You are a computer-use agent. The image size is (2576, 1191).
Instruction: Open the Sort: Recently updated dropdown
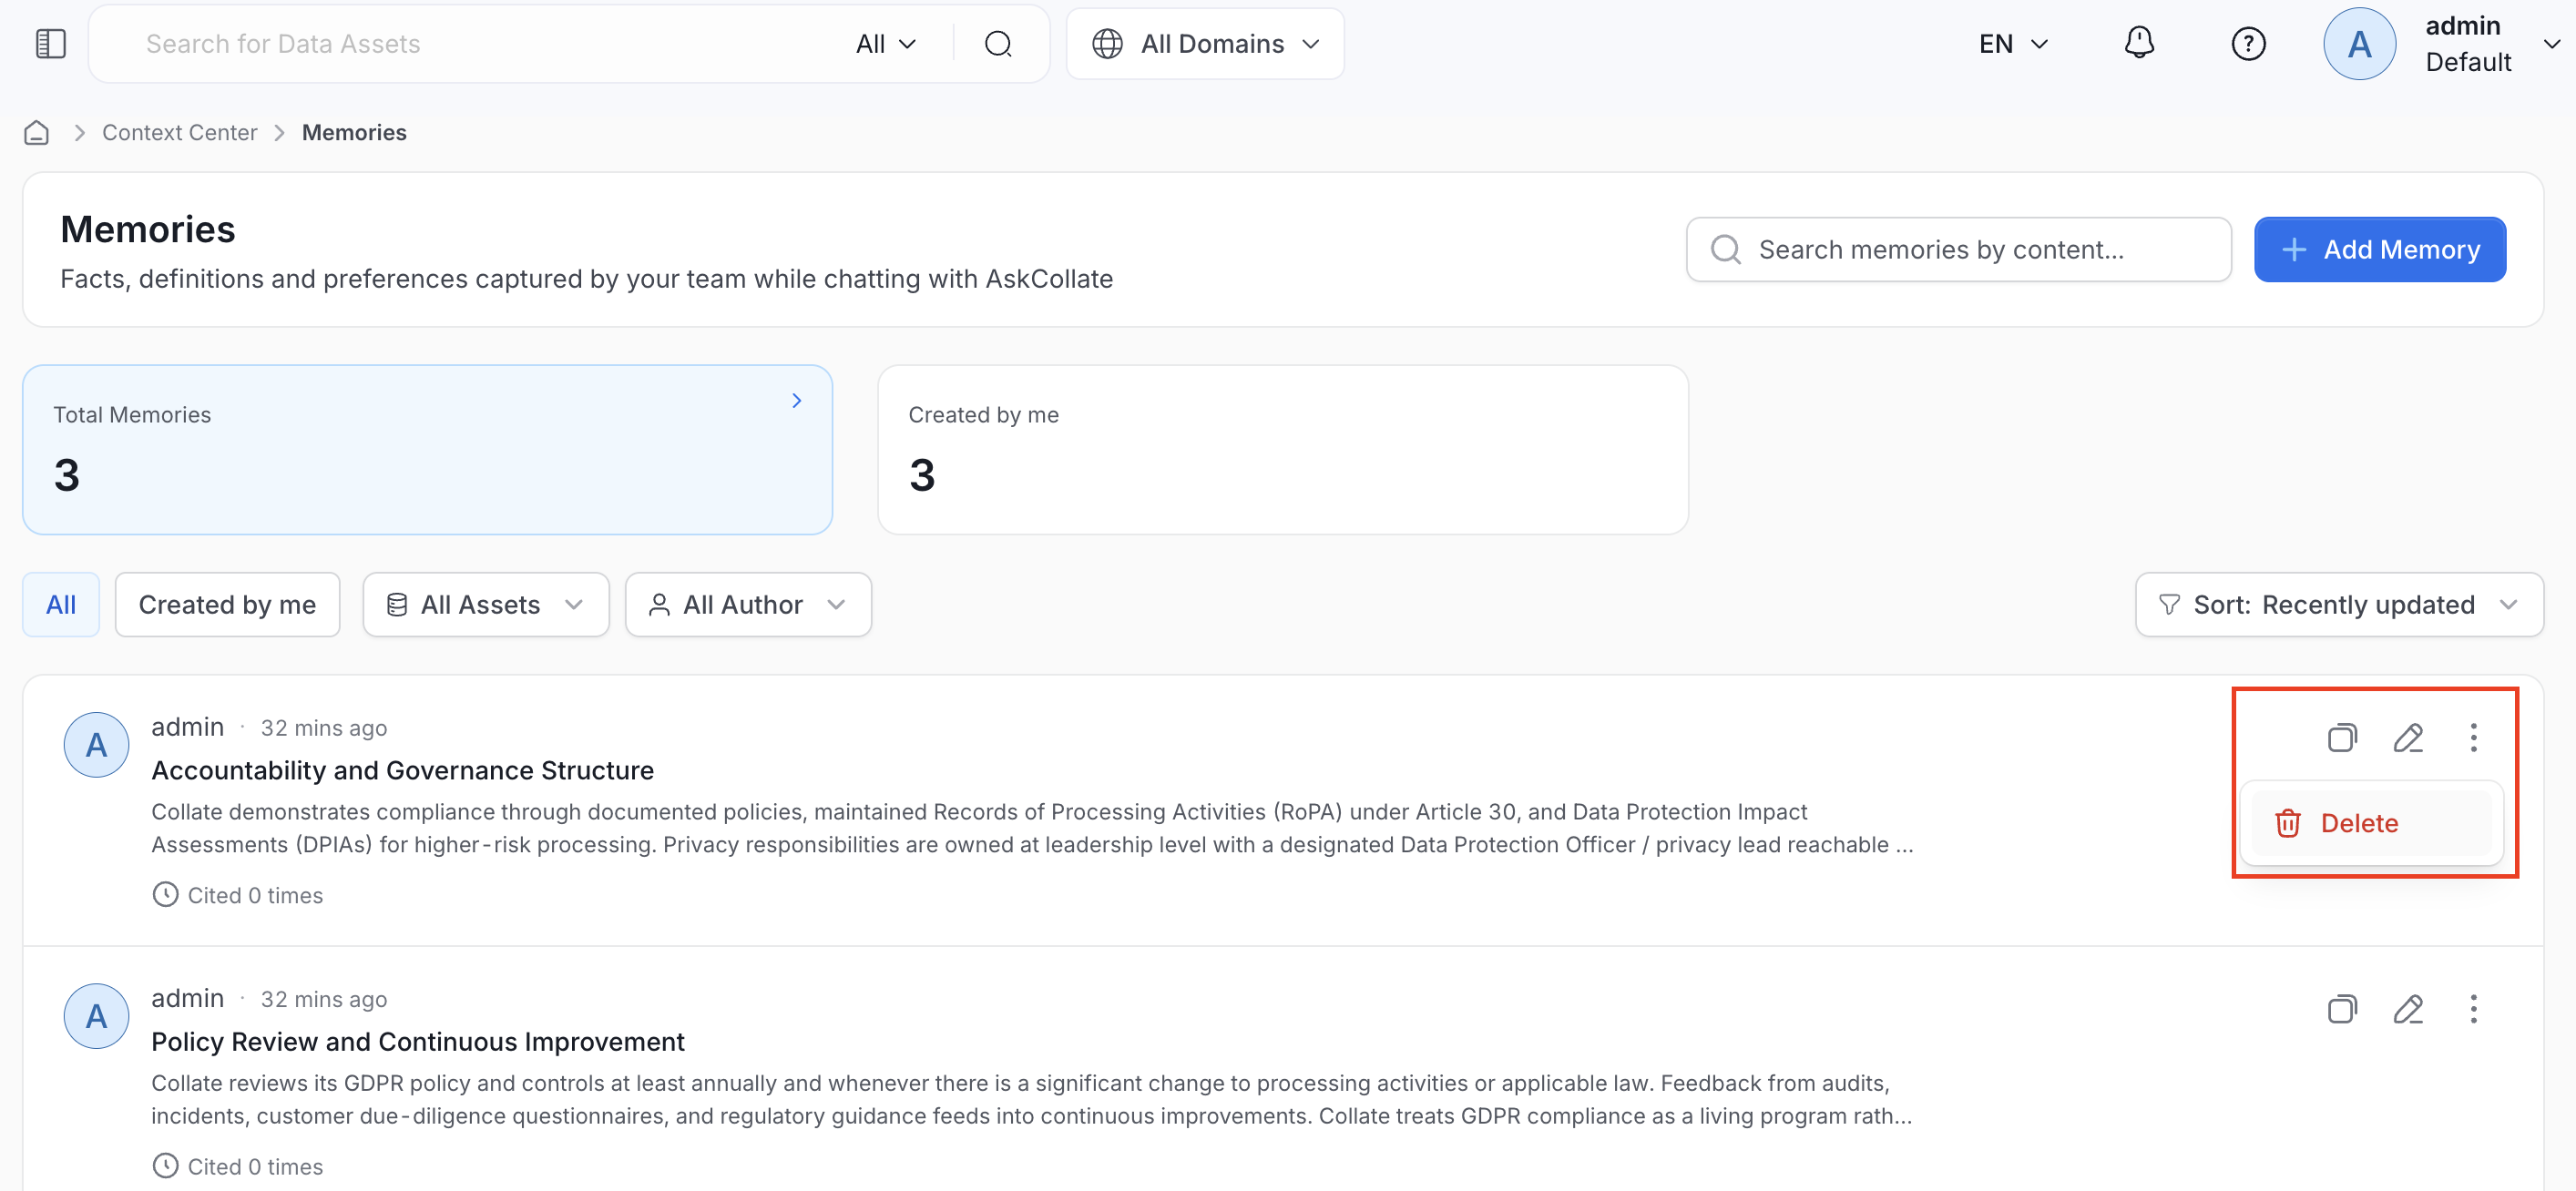tap(2339, 605)
